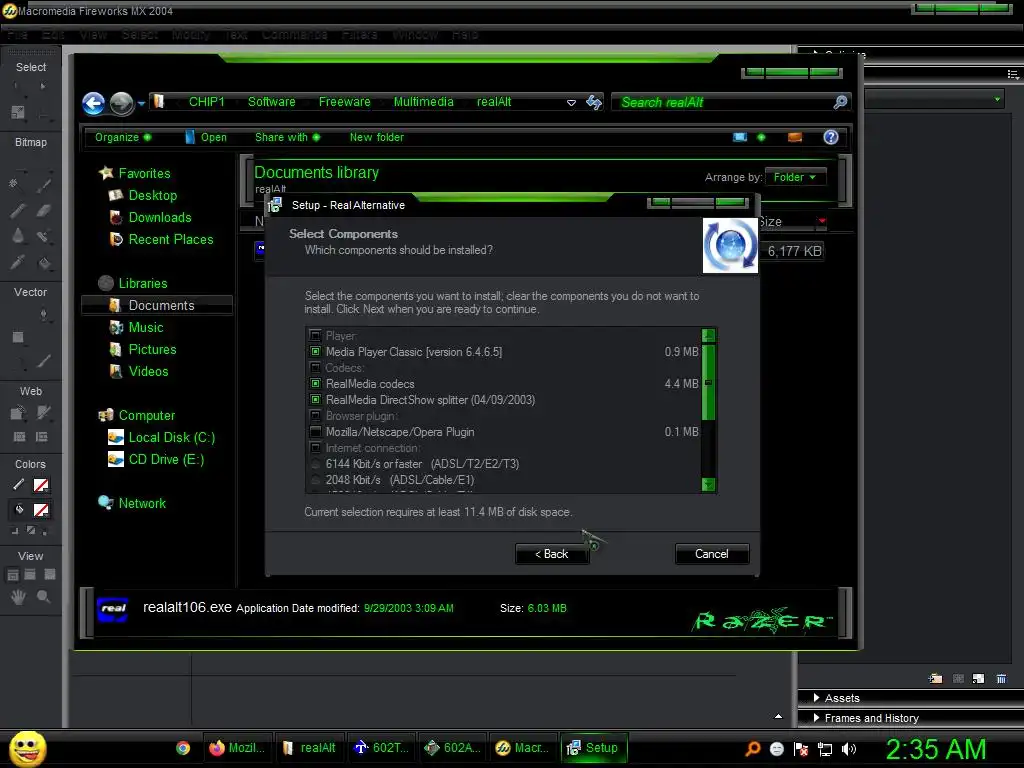The width and height of the screenshot is (1024, 768).
Task: Click Multimedia in the address breadcrumb
Action: pos(423,102)
